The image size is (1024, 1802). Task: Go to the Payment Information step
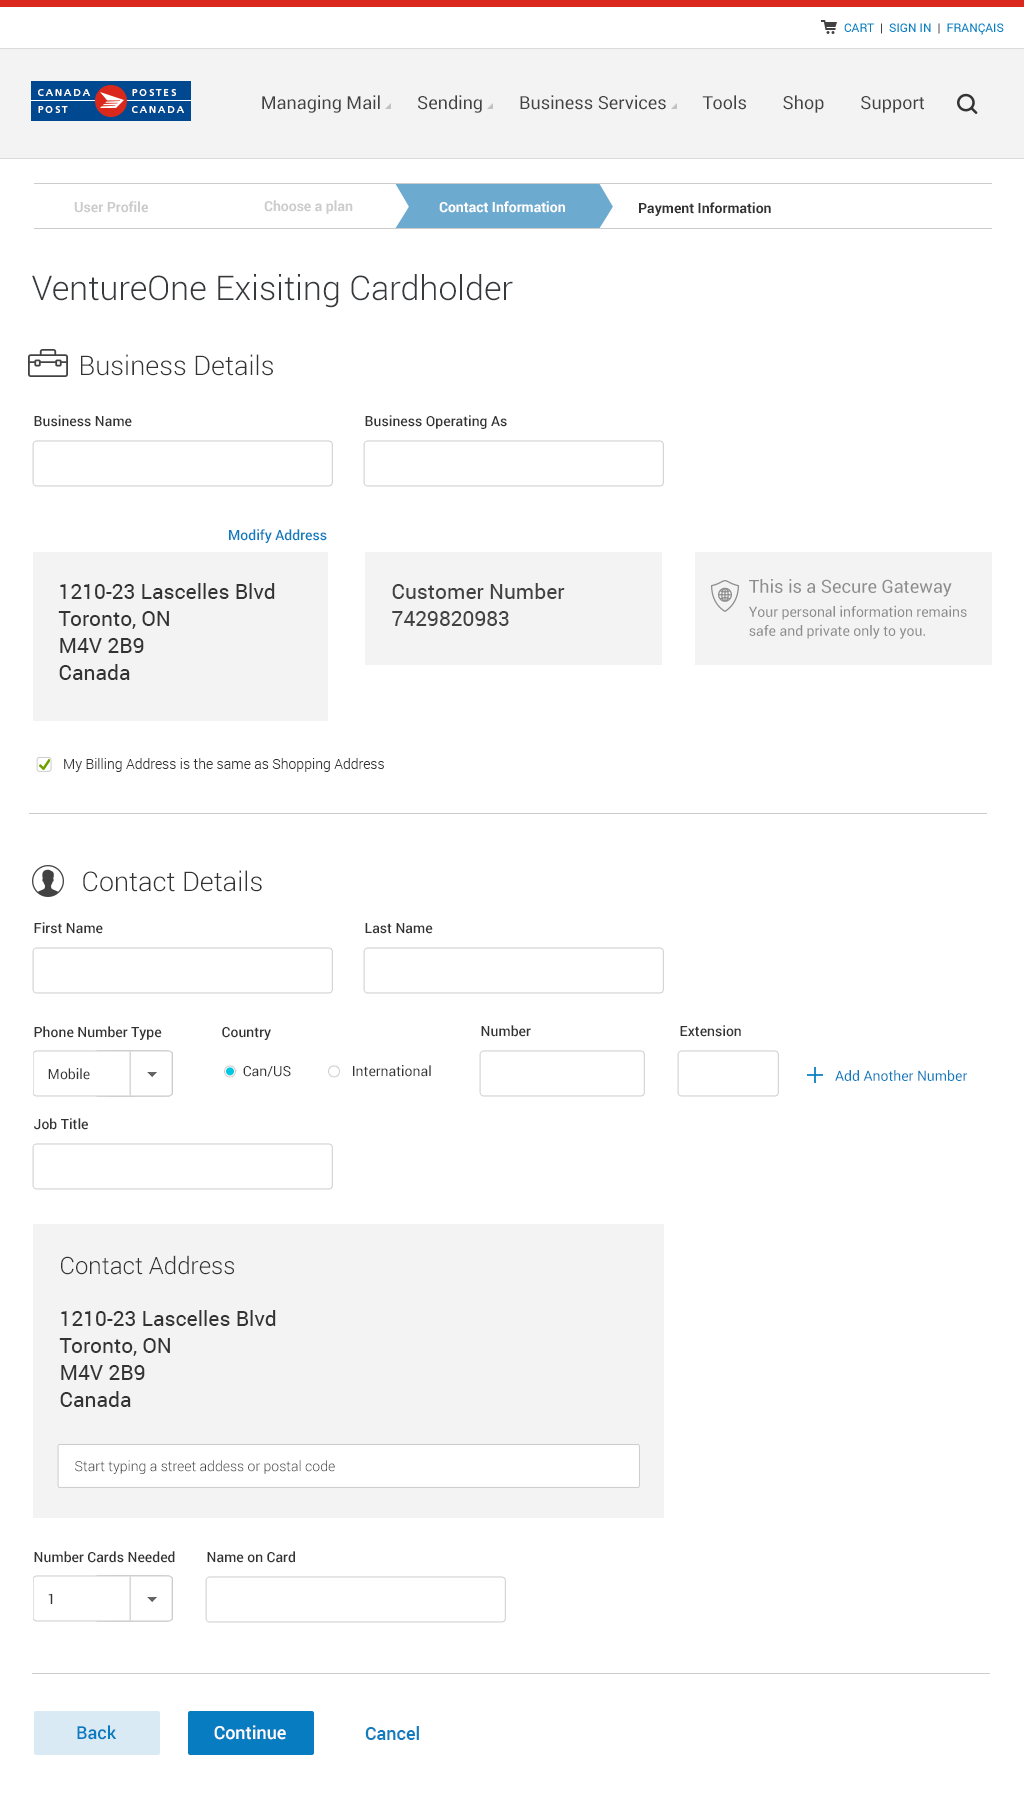tap(704, 208)
